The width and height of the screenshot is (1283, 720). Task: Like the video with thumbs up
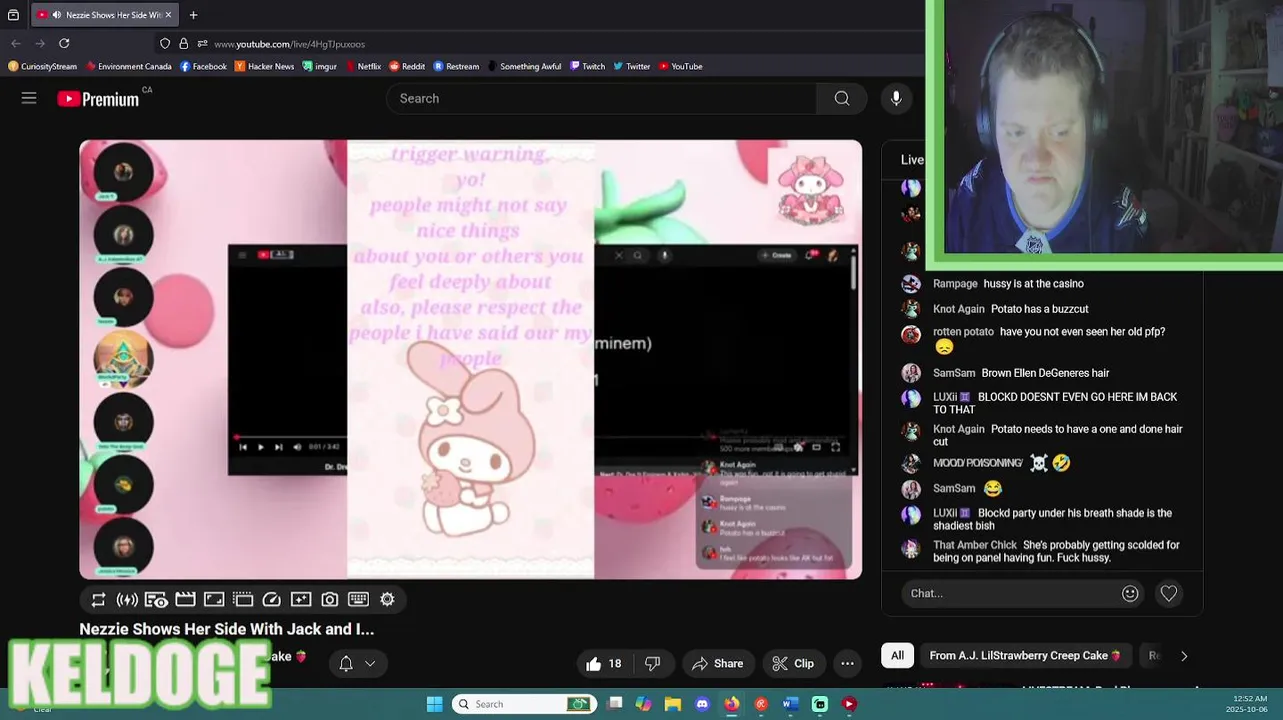[604, 663]
